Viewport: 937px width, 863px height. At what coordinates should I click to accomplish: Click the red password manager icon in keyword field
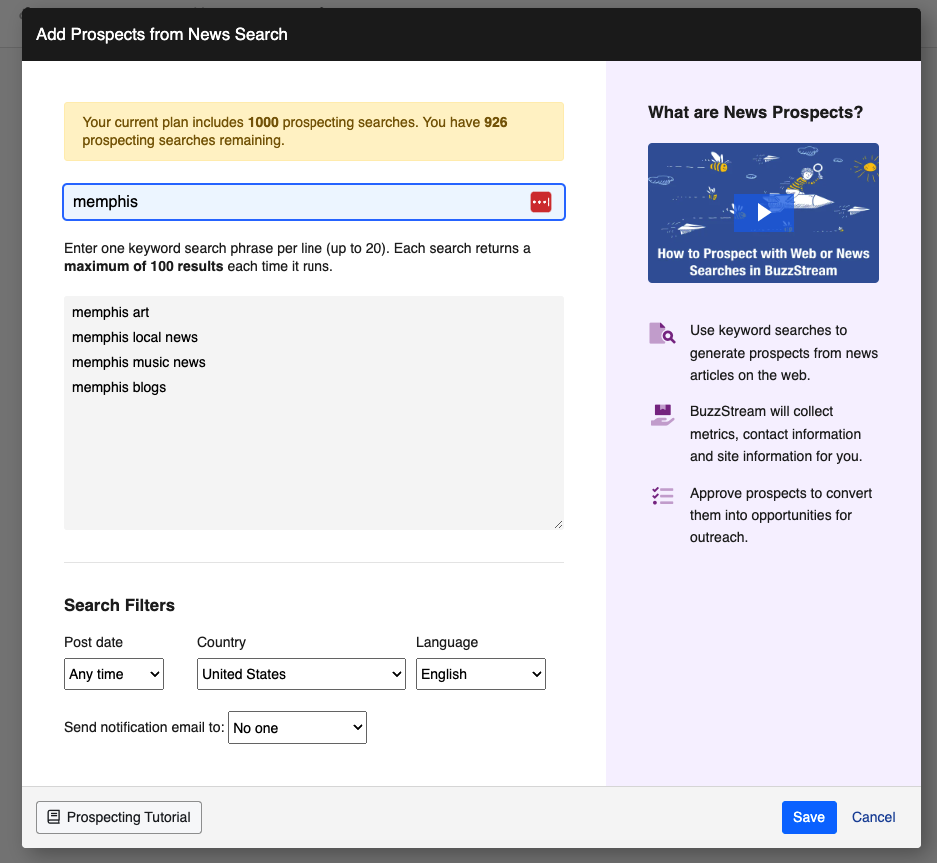pyautogui.click(x=541, y=201)
